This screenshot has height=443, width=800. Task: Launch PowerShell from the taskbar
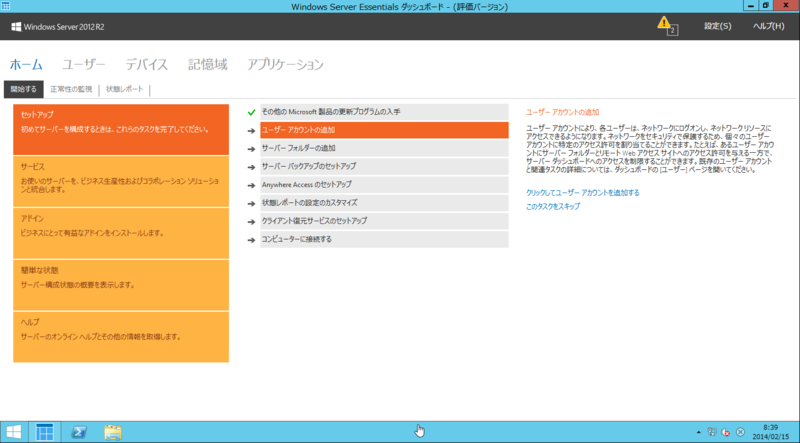point(79,432)
